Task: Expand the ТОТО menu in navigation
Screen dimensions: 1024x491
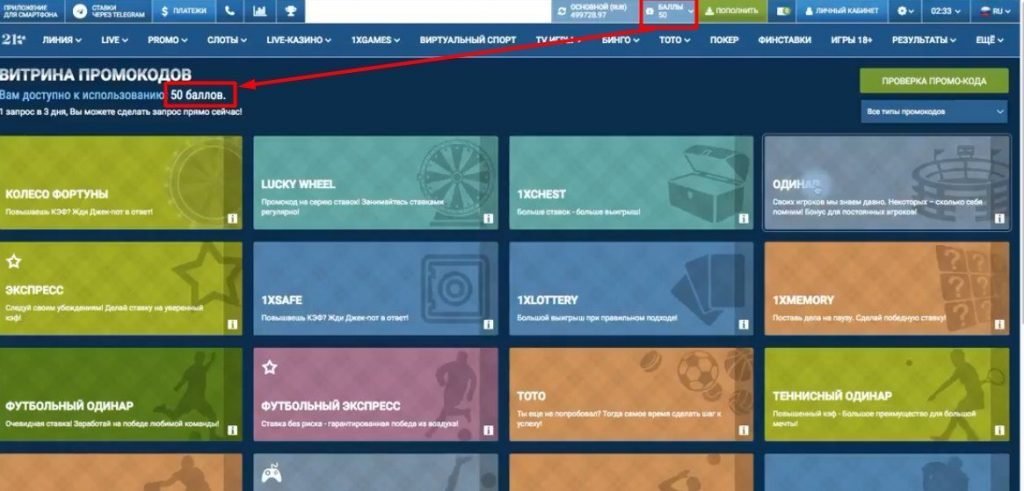Action: pyautogui.click(x=675, y=40)
